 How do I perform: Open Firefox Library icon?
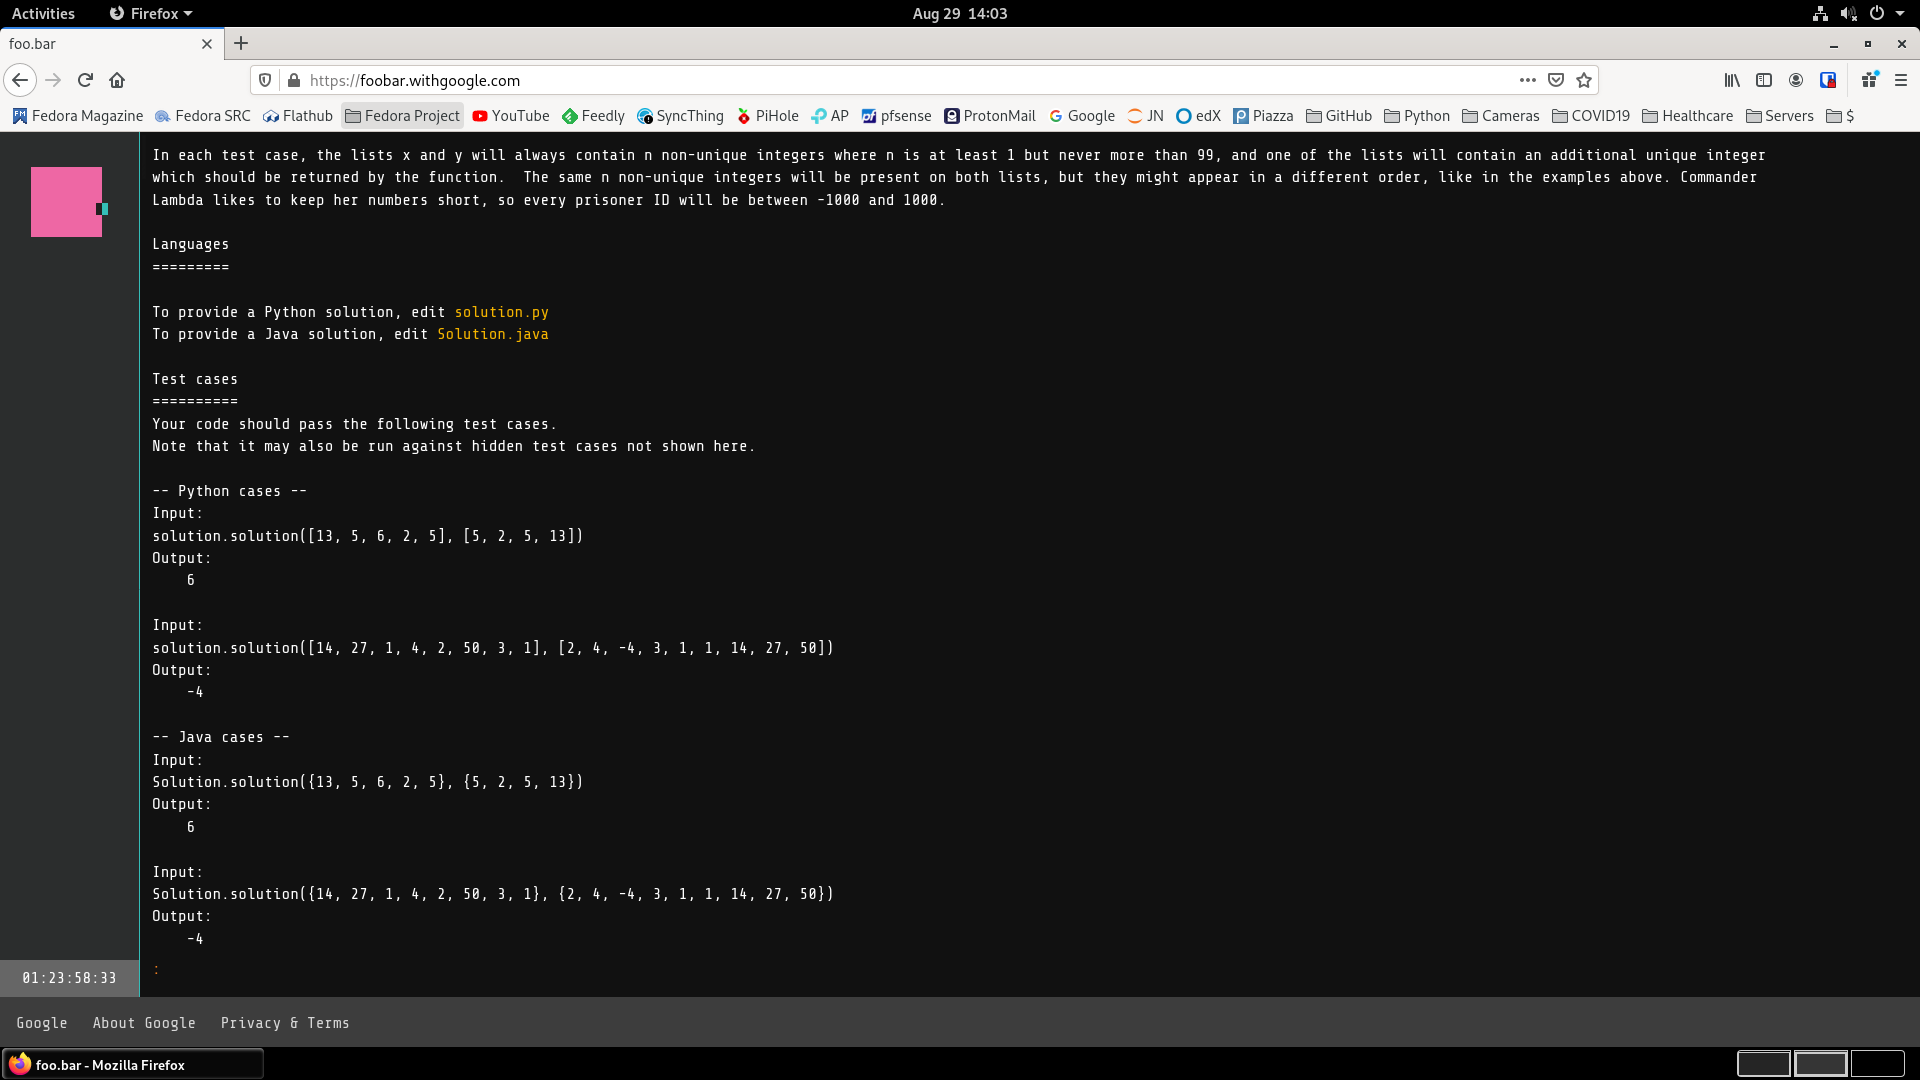[x=1732, y=80]
